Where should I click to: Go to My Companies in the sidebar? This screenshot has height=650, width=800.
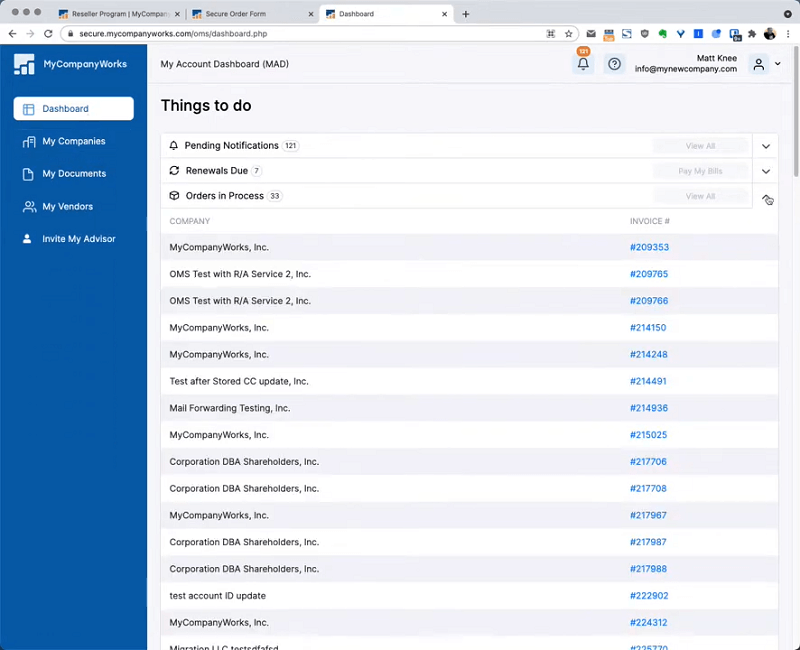[73, 141]
